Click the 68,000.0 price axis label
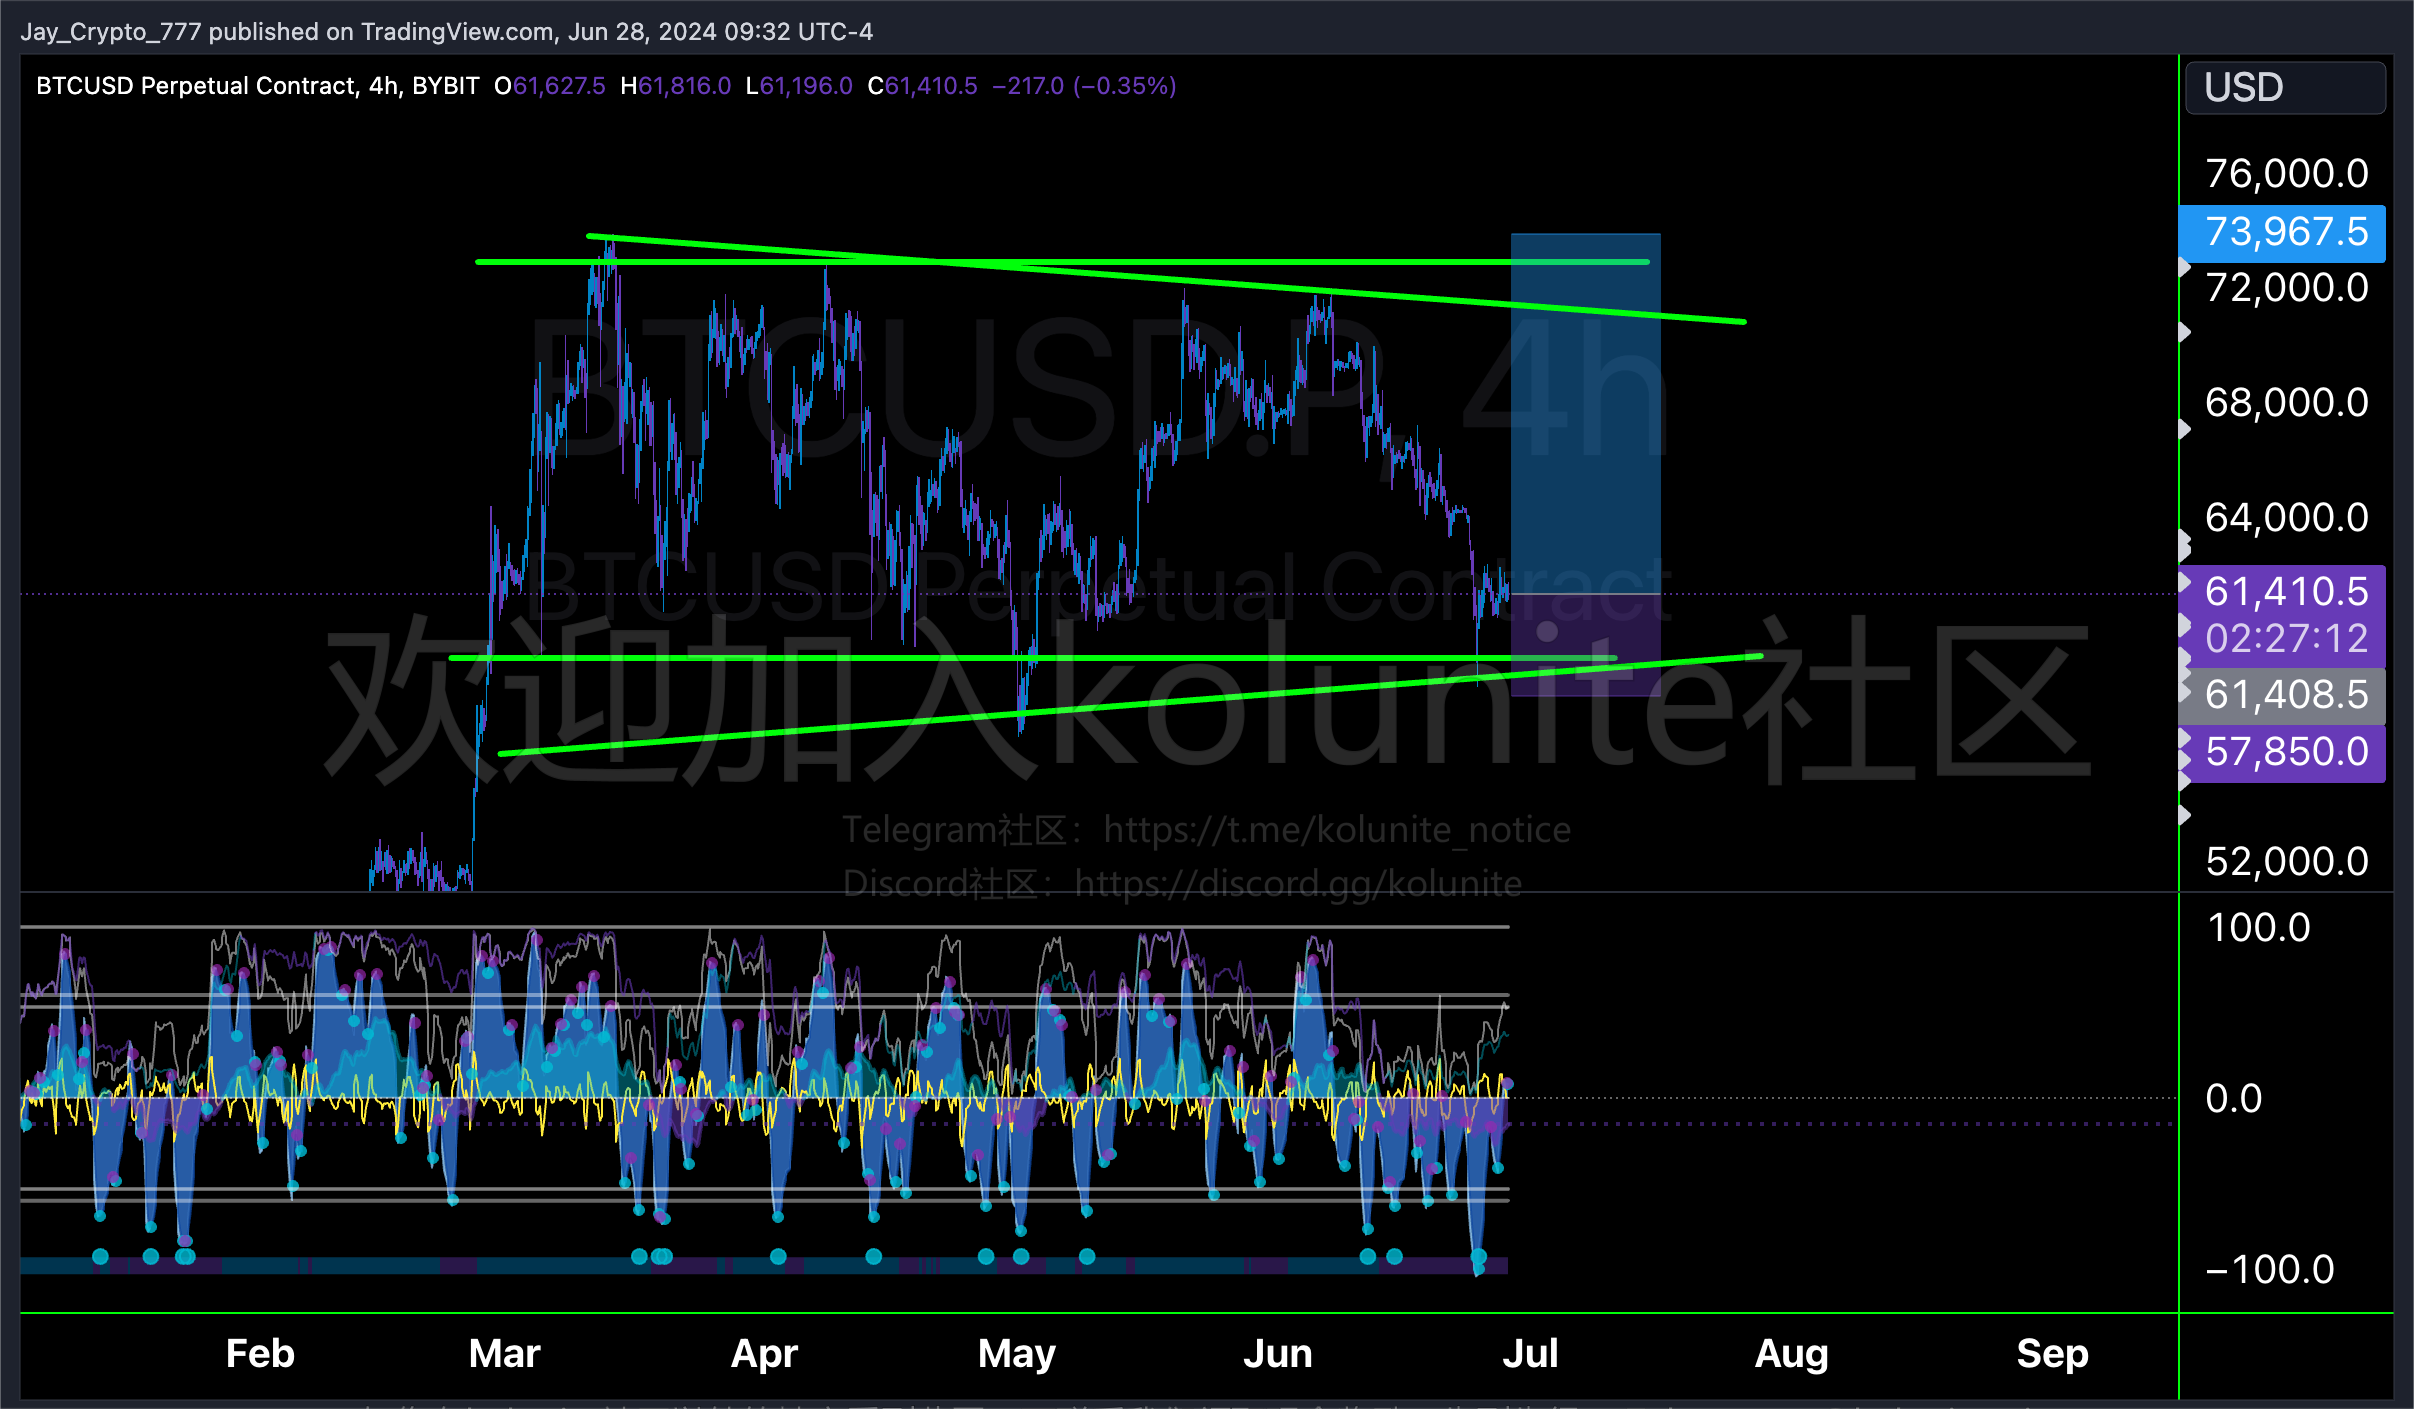2414x1409 pixels. click(2287, 403)
